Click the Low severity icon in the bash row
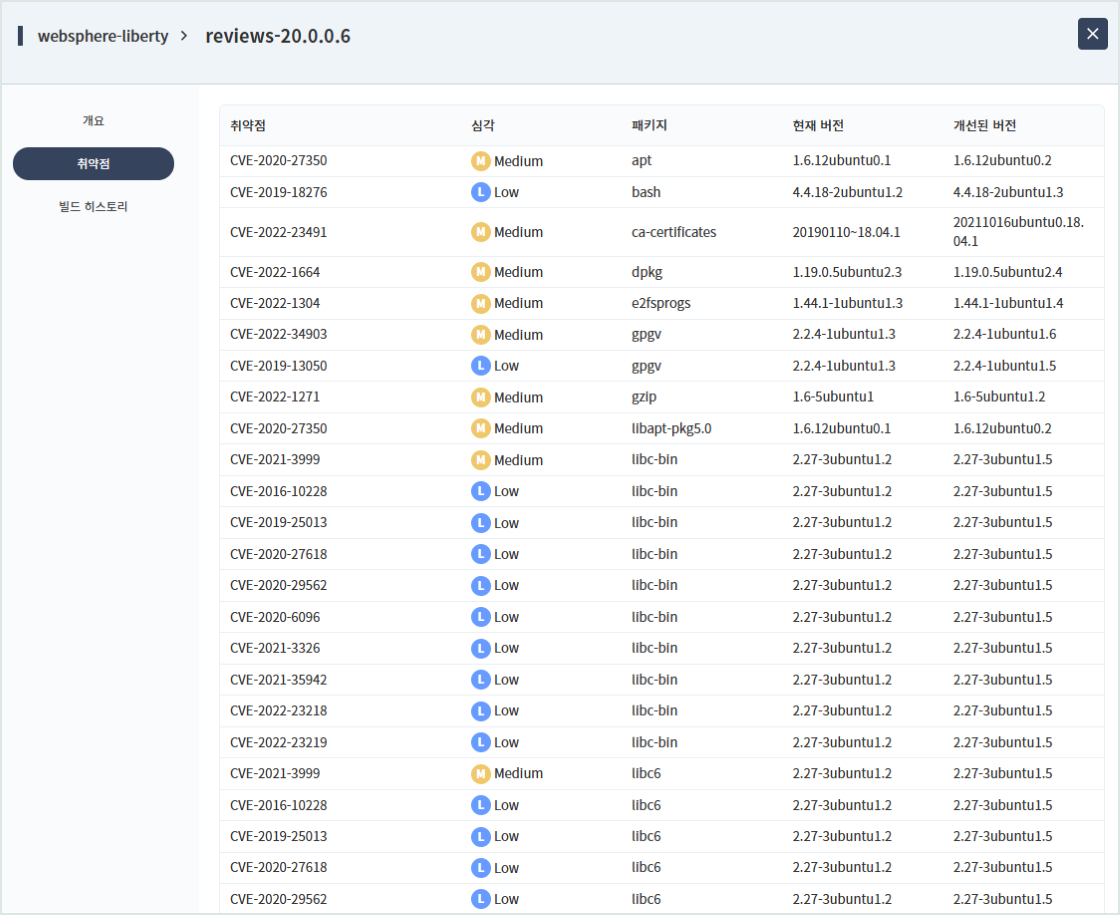1120x915 pixels. (481, 192)
